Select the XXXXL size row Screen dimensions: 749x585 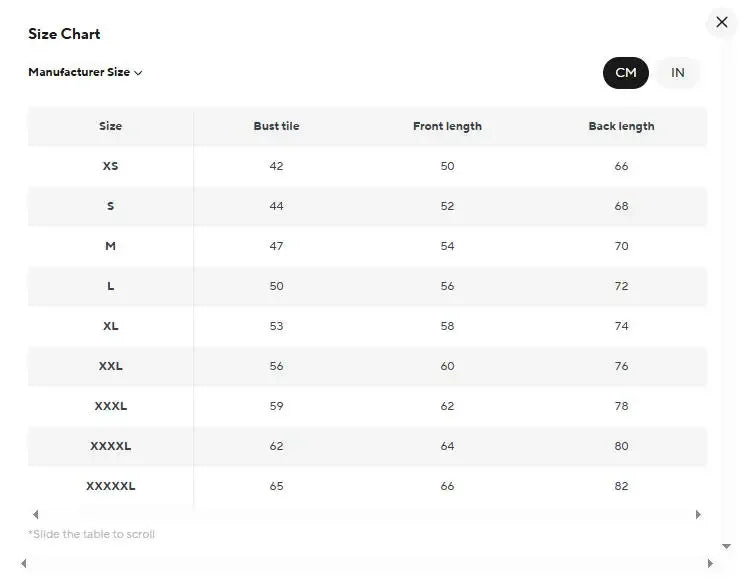coord(110,446)
